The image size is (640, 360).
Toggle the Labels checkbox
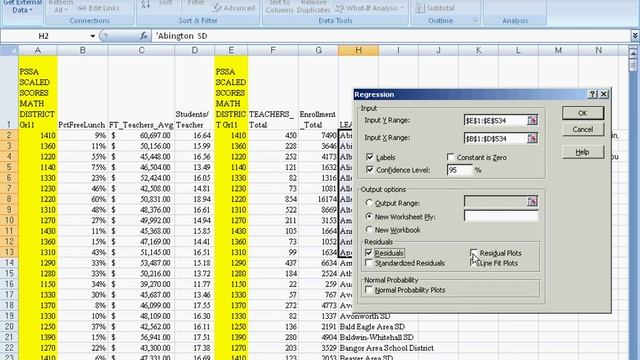click(370, 157)
